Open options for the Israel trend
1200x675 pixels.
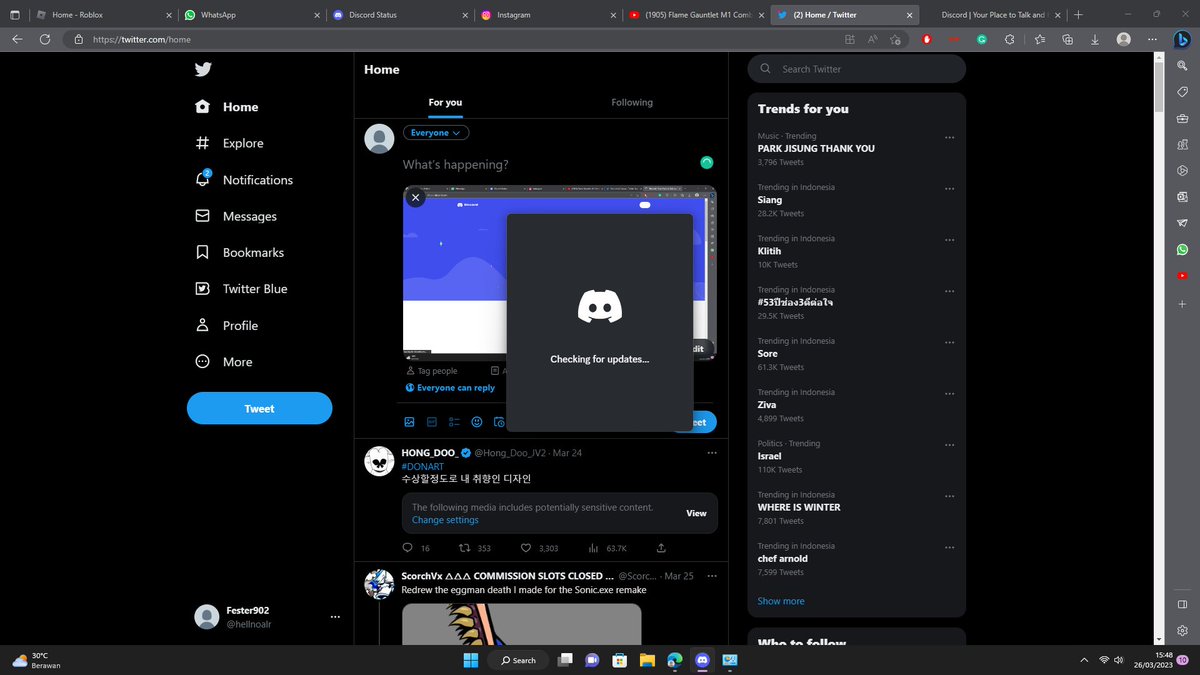(x=949, y=444)
